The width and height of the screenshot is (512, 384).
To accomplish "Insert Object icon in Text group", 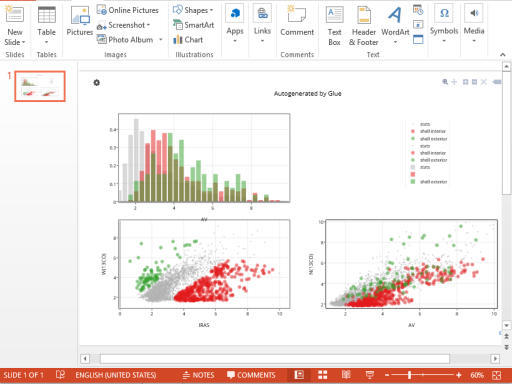I will pyautogui.click(x=418, y=39).
